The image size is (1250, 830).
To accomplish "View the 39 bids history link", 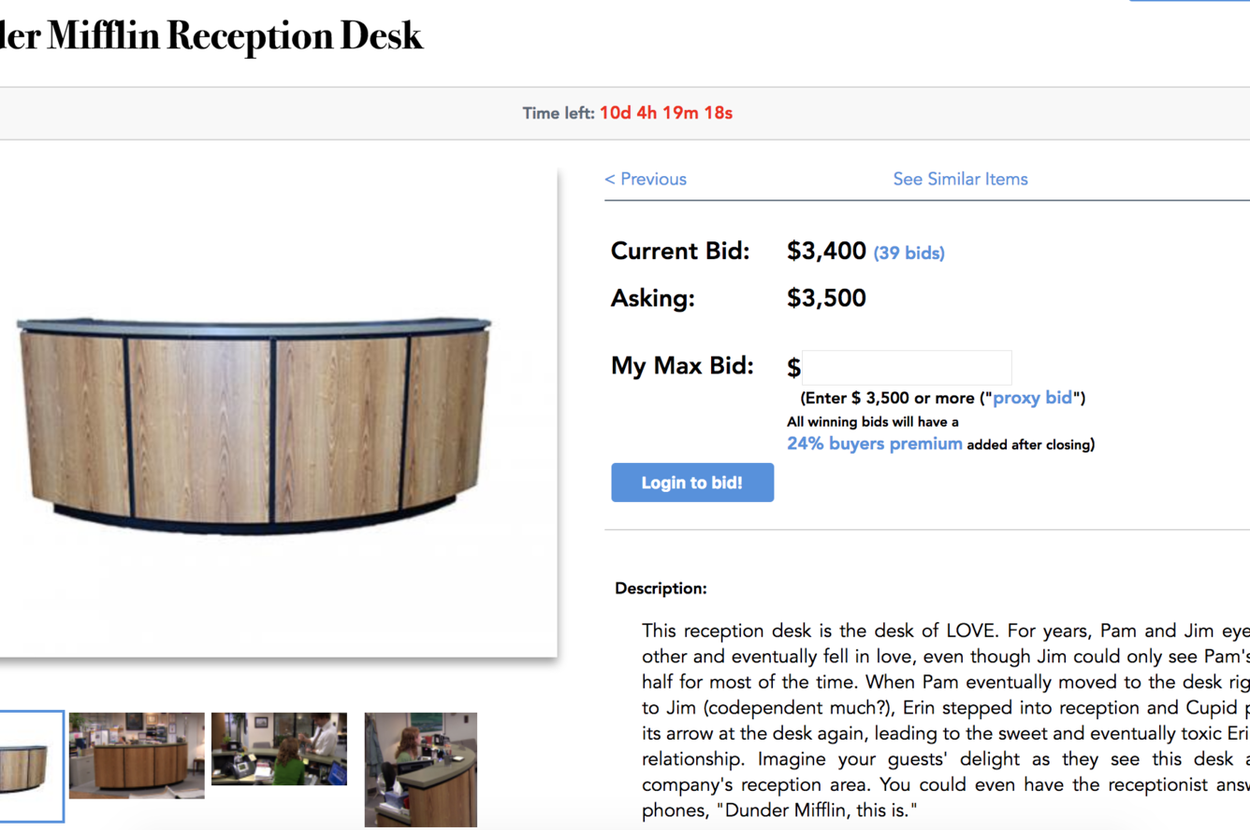I will tap(909, 253).
